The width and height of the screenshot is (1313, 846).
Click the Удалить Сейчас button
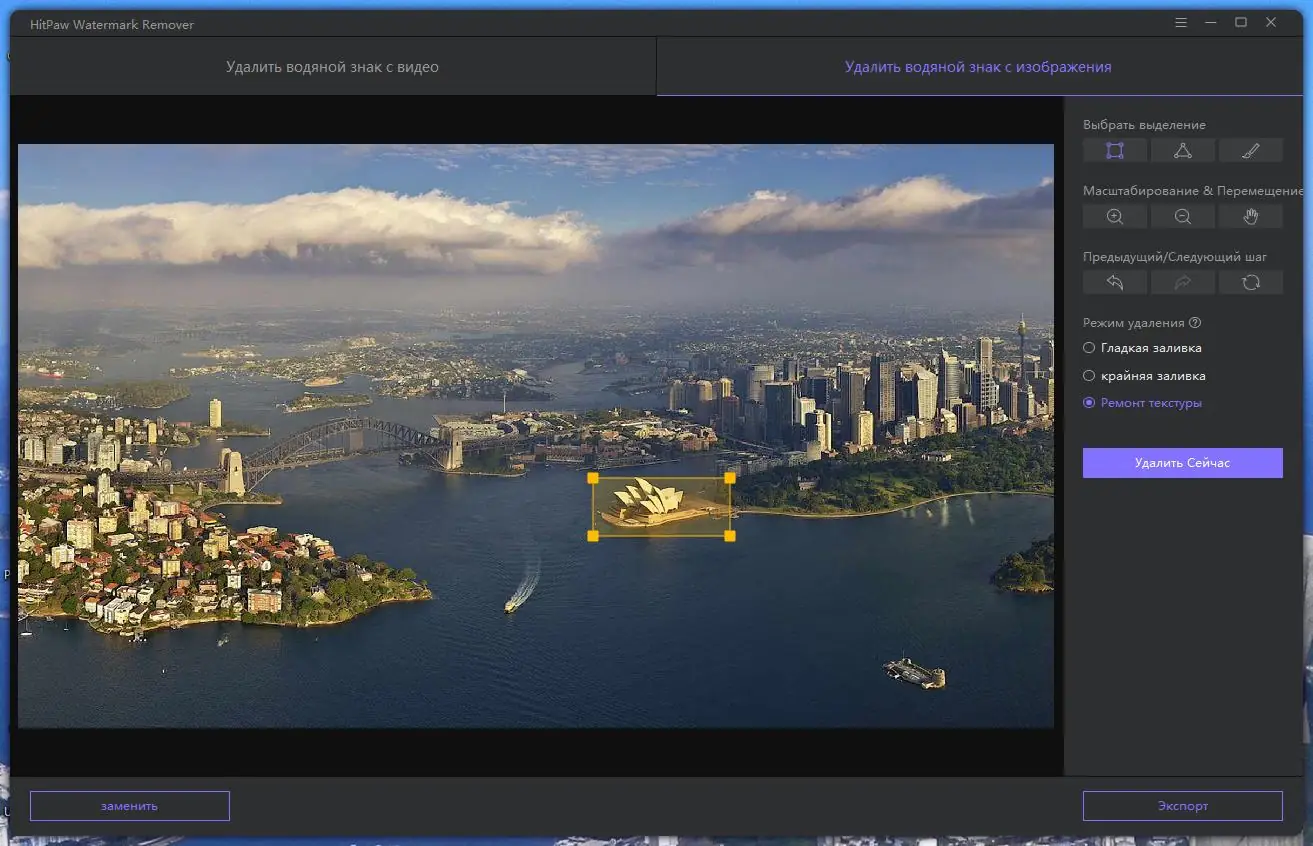coord(1183,463)
